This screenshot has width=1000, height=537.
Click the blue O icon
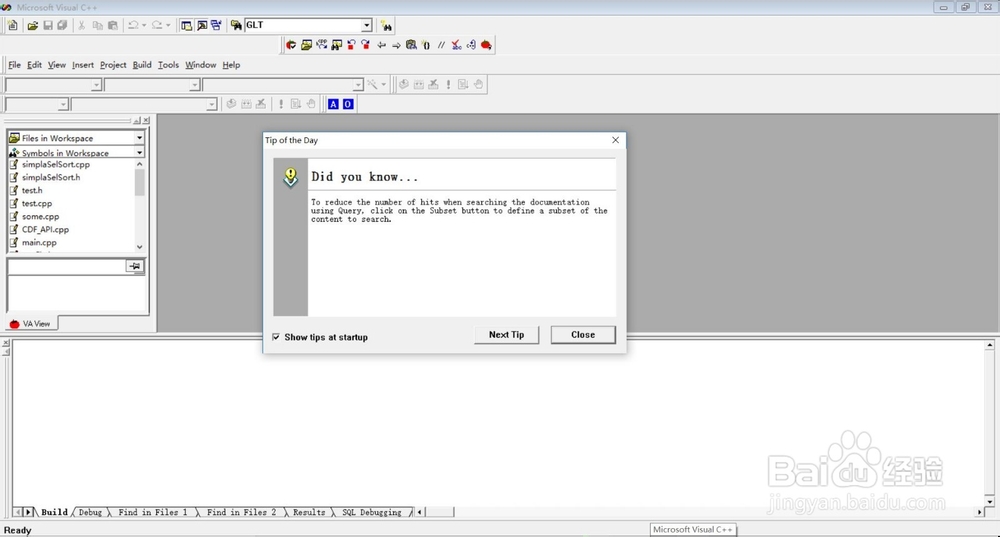pyautogui.click(x=348, y=104)
